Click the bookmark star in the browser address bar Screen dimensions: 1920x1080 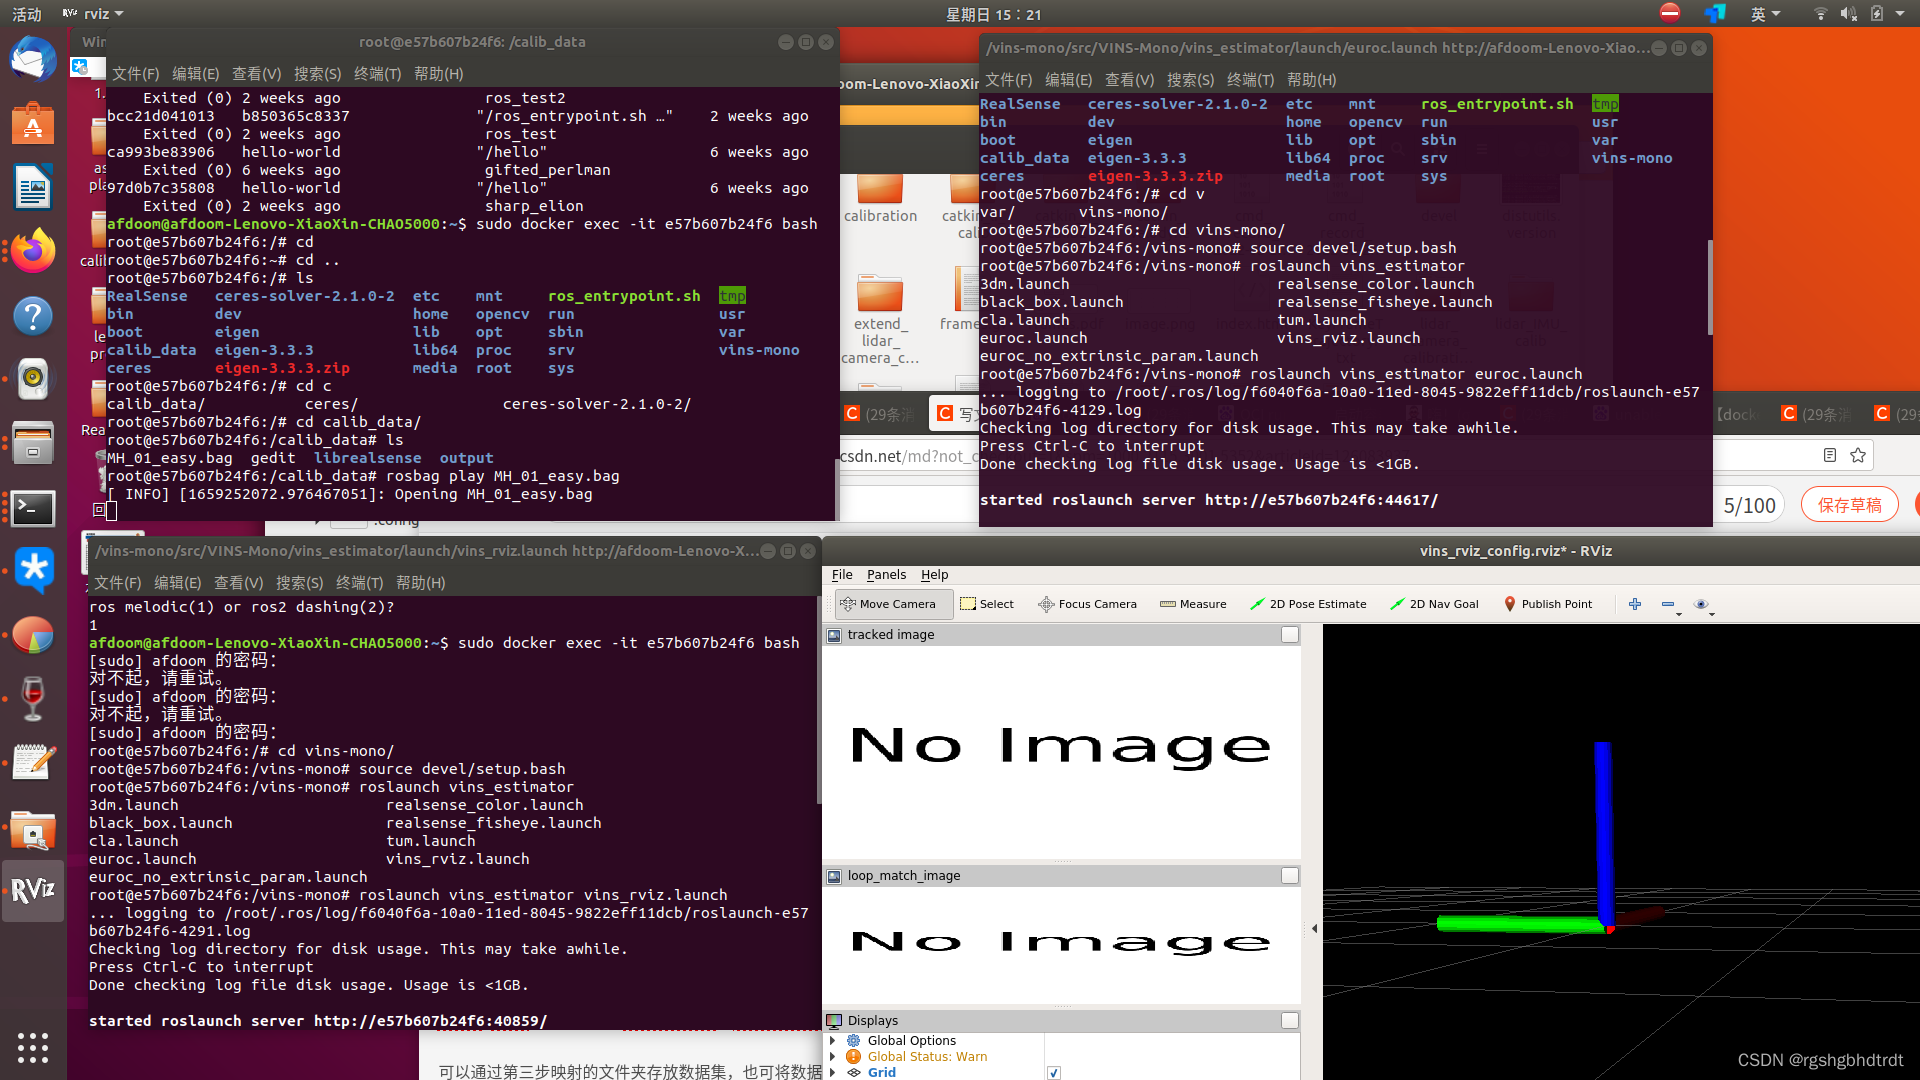click(1858, 455)
